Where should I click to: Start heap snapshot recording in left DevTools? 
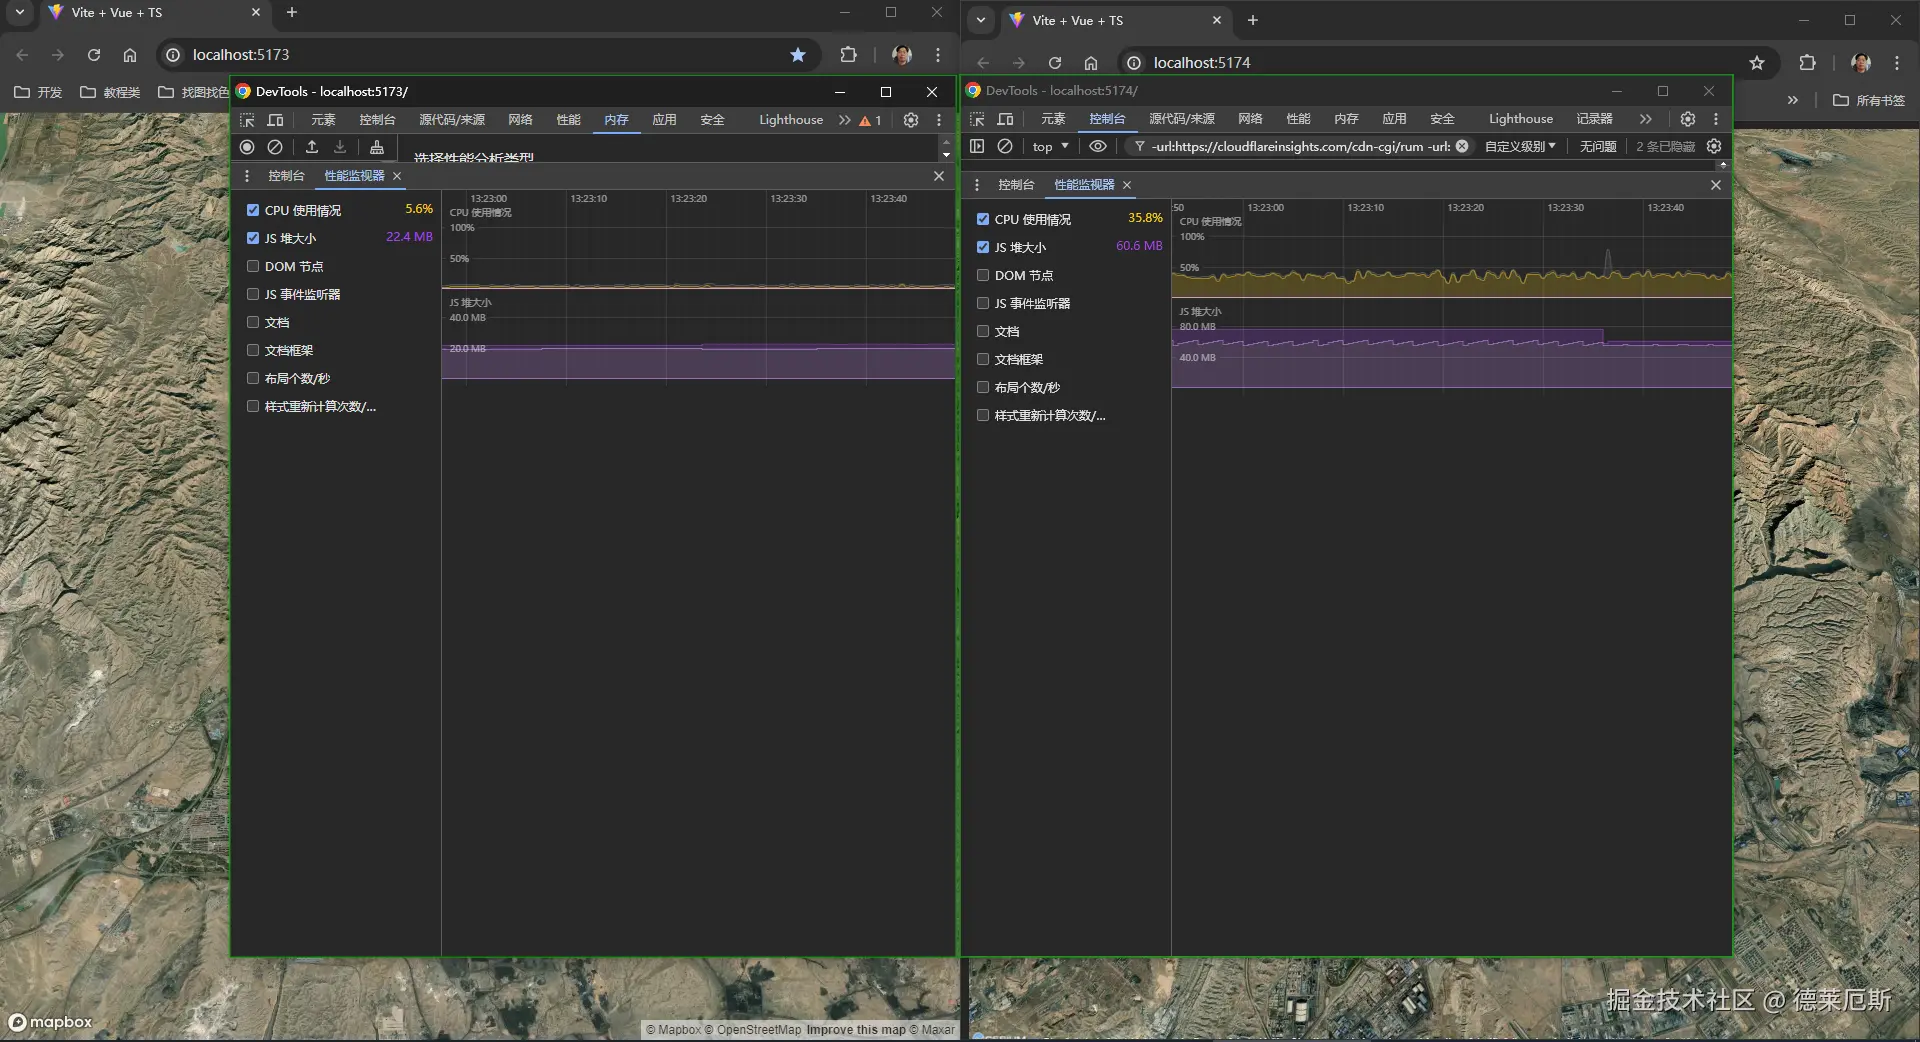tap(247, 147)
